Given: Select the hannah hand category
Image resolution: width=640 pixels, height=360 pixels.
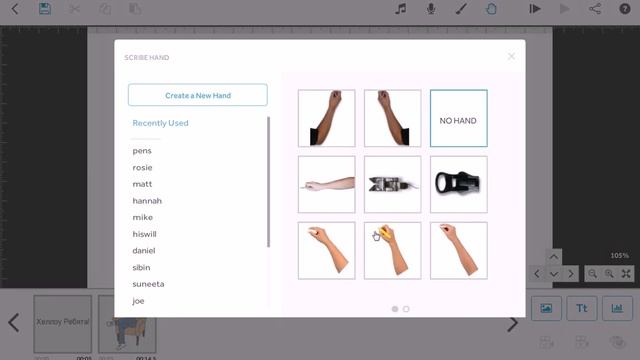Looking at the screenshot, I should (x=147, y=201).
